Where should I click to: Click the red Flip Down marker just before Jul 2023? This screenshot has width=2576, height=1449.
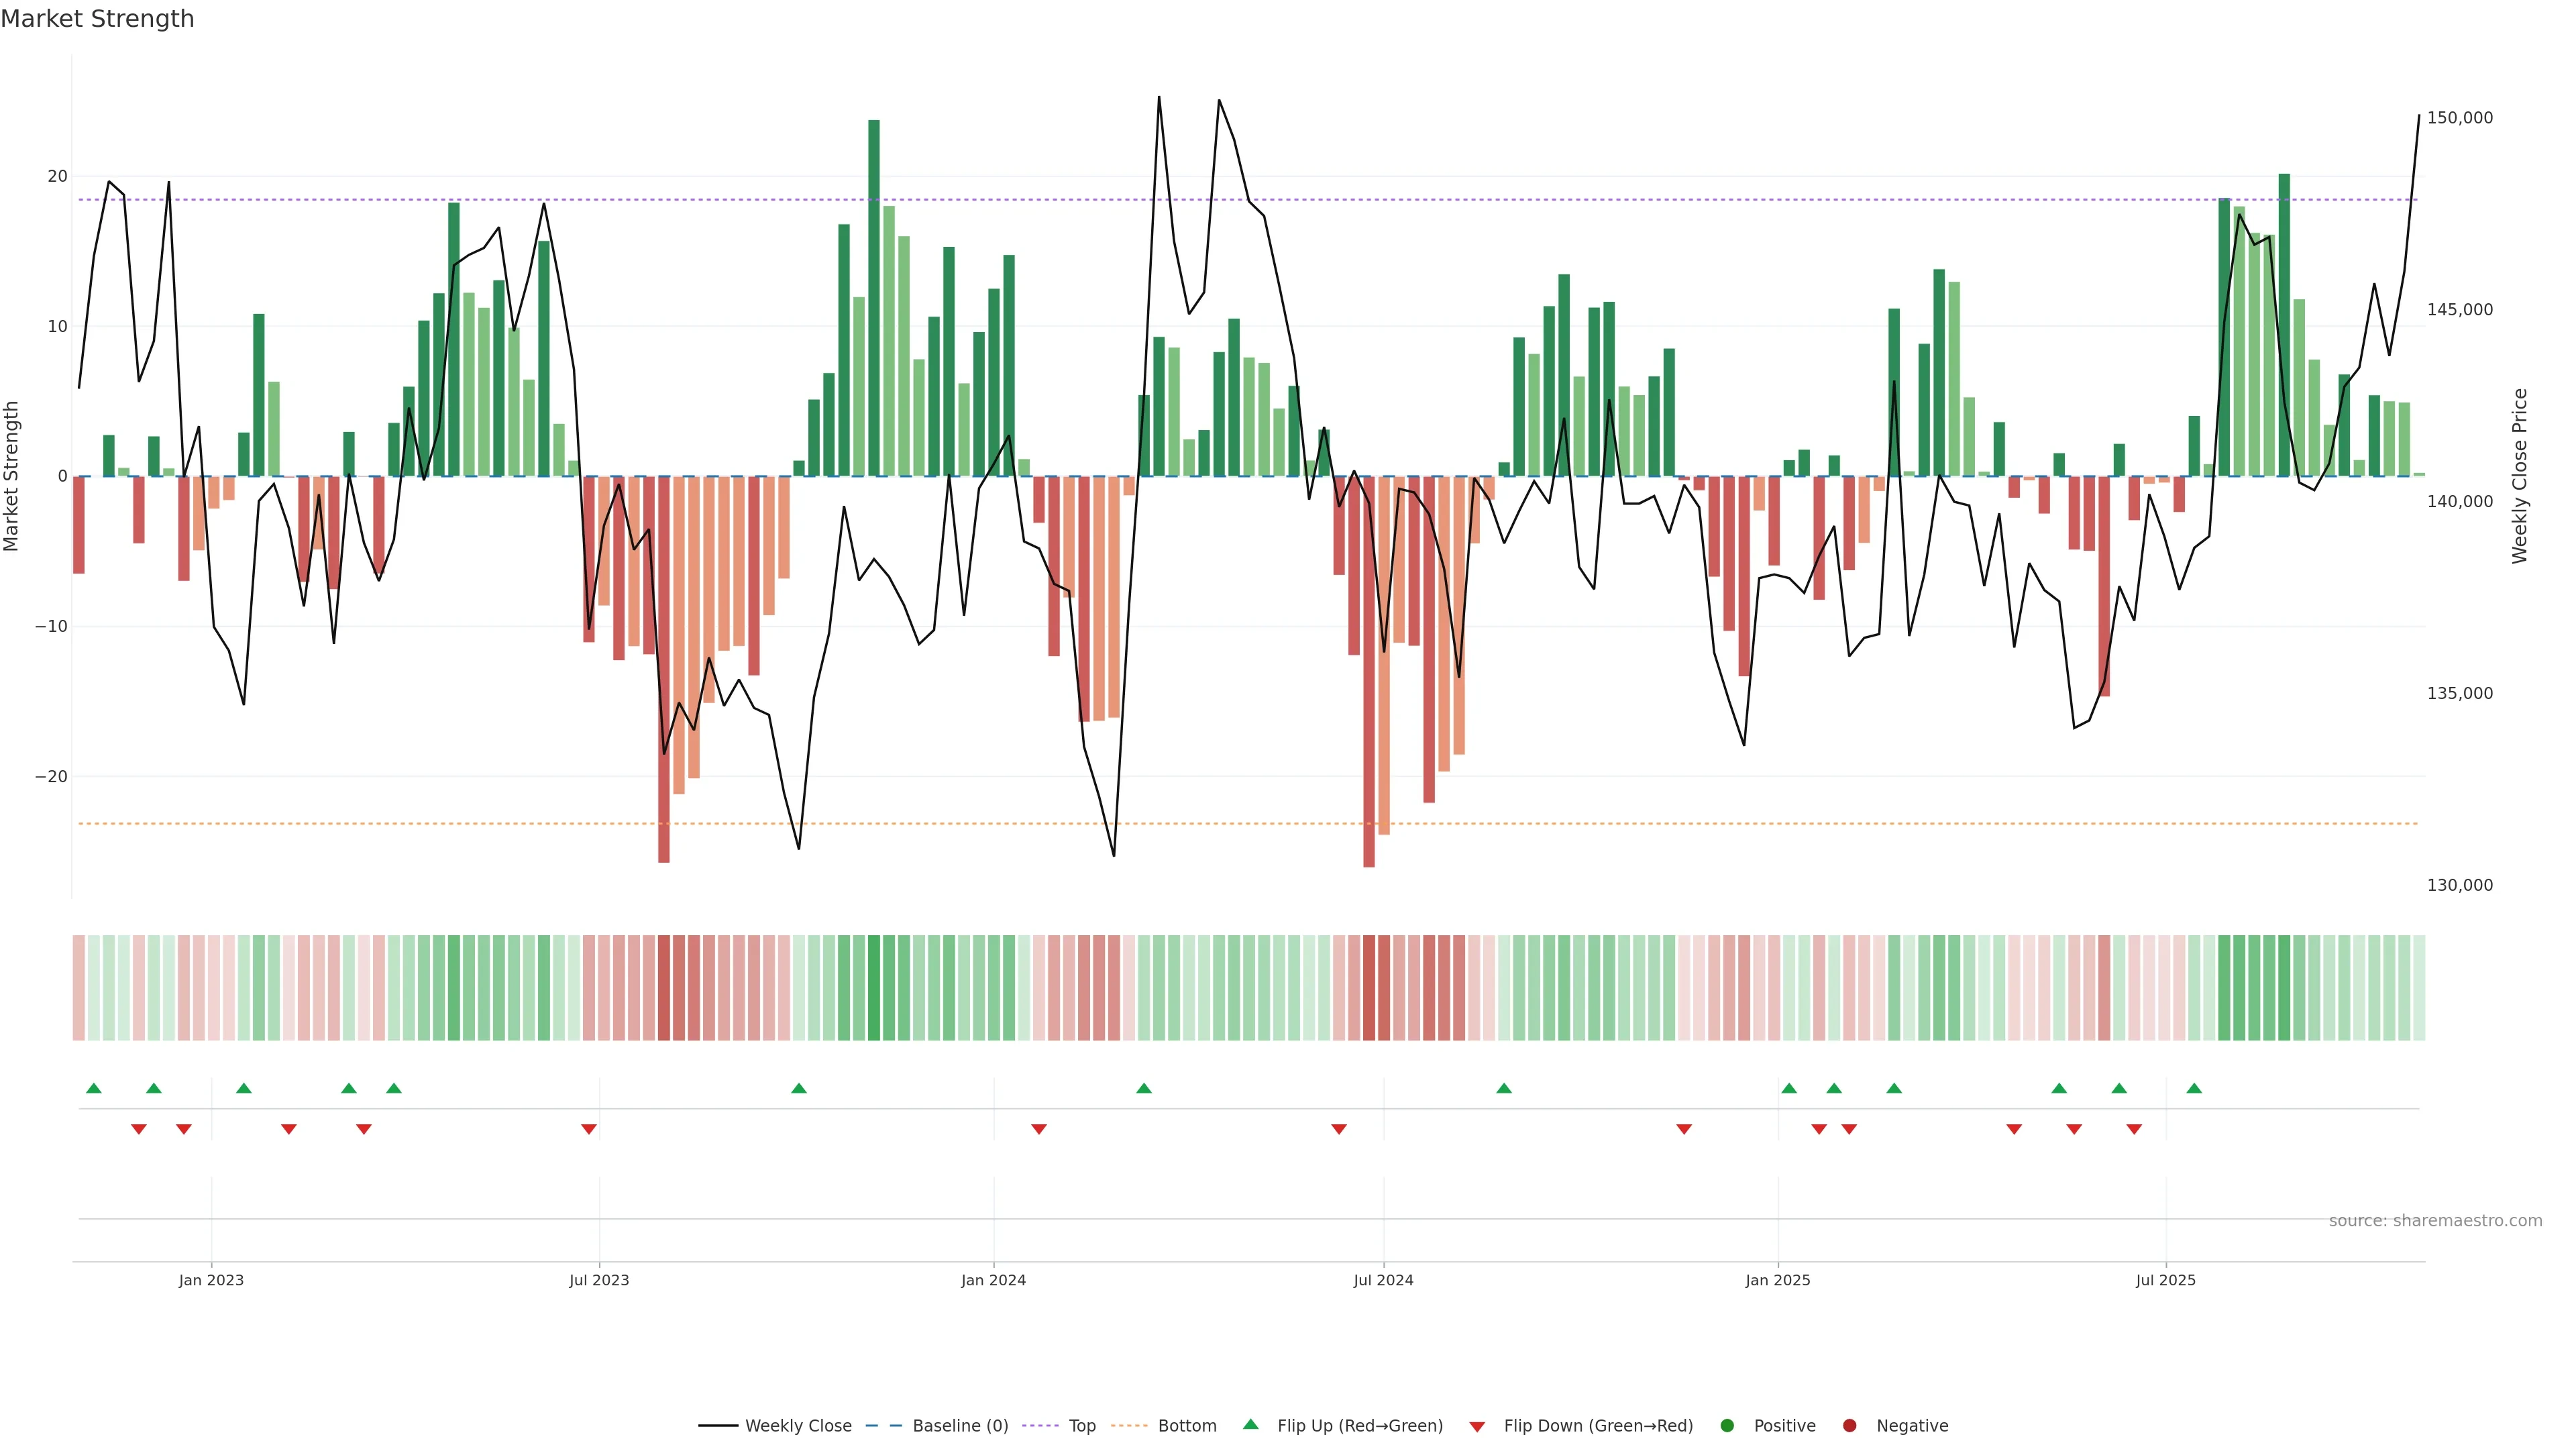589,1129
